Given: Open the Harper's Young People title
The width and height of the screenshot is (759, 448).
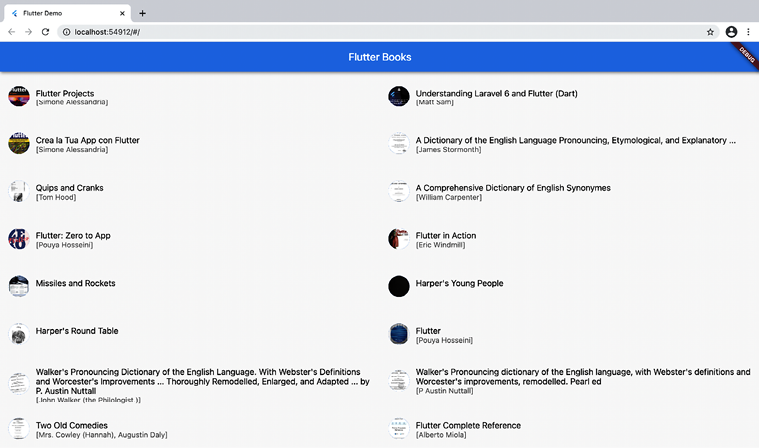Looking at the screenshot, I should [459, 283].
